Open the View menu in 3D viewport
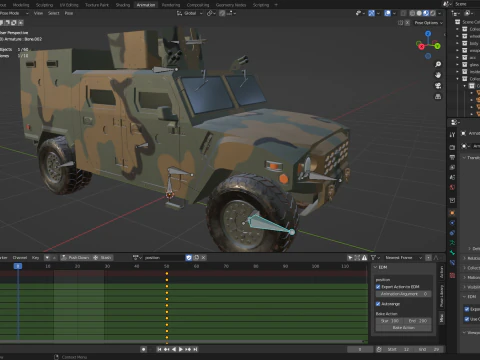 38,13
